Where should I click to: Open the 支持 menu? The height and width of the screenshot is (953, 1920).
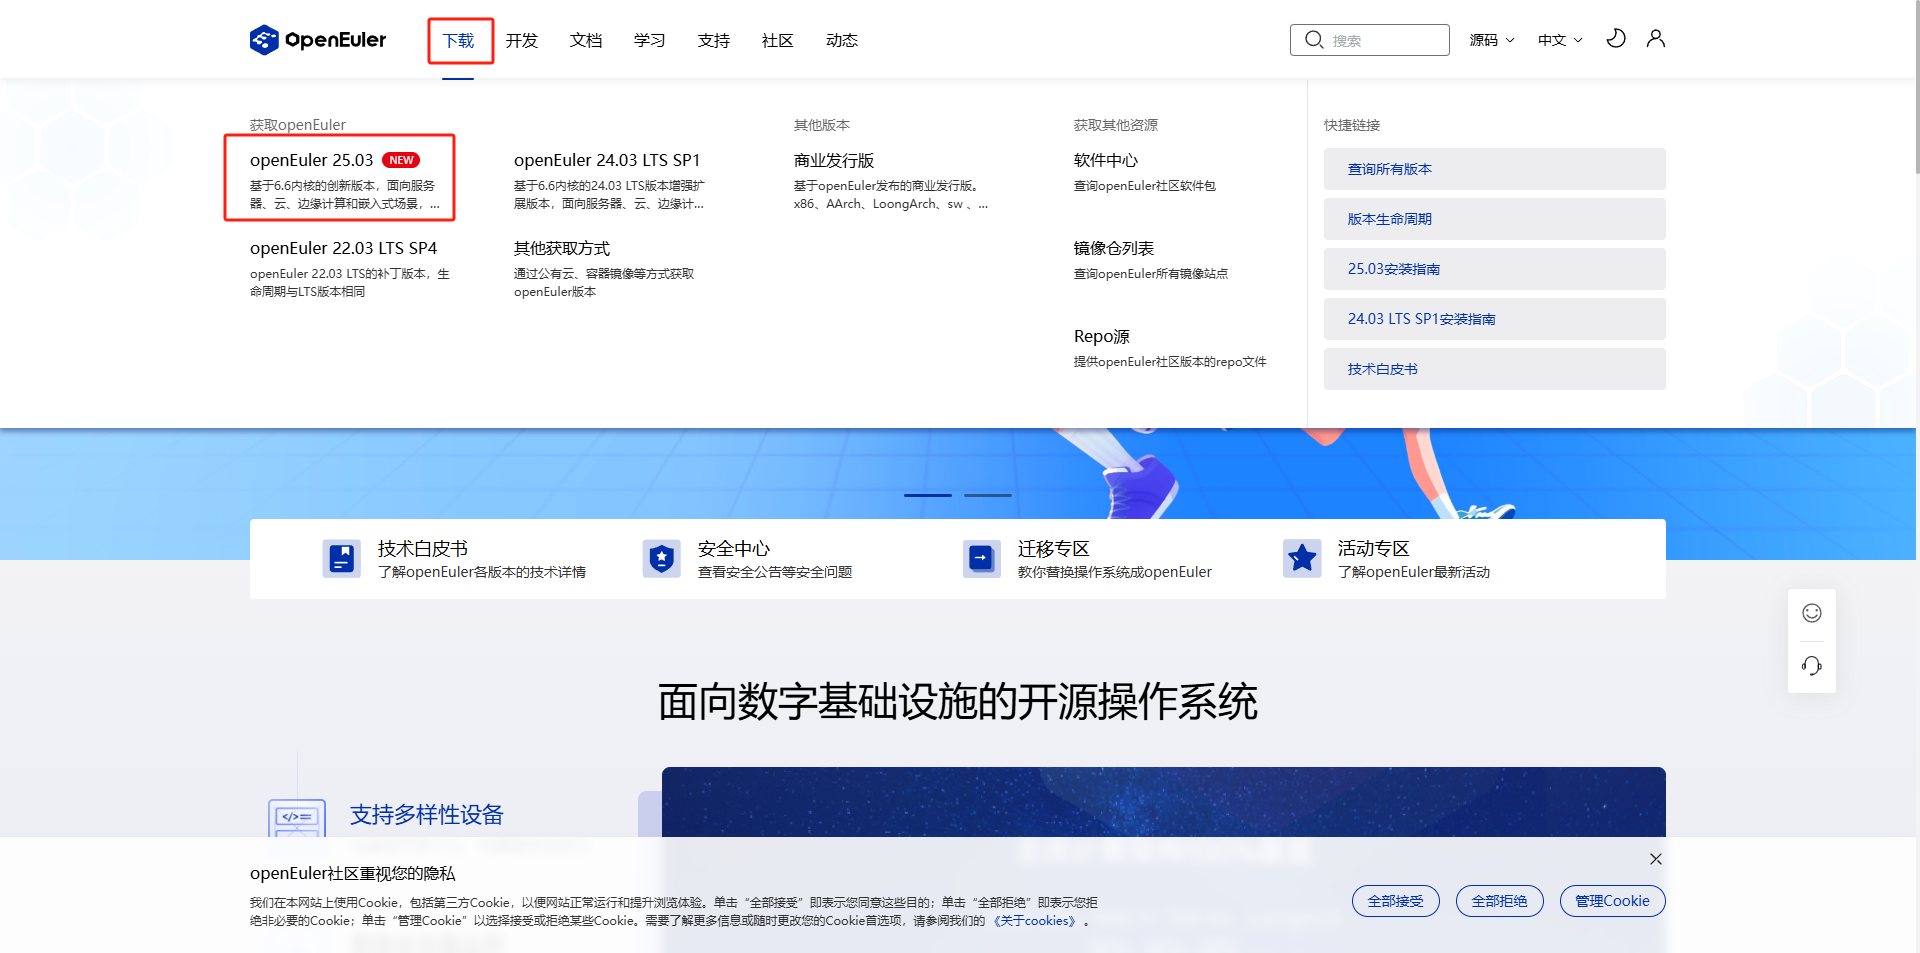click(714, 40)
